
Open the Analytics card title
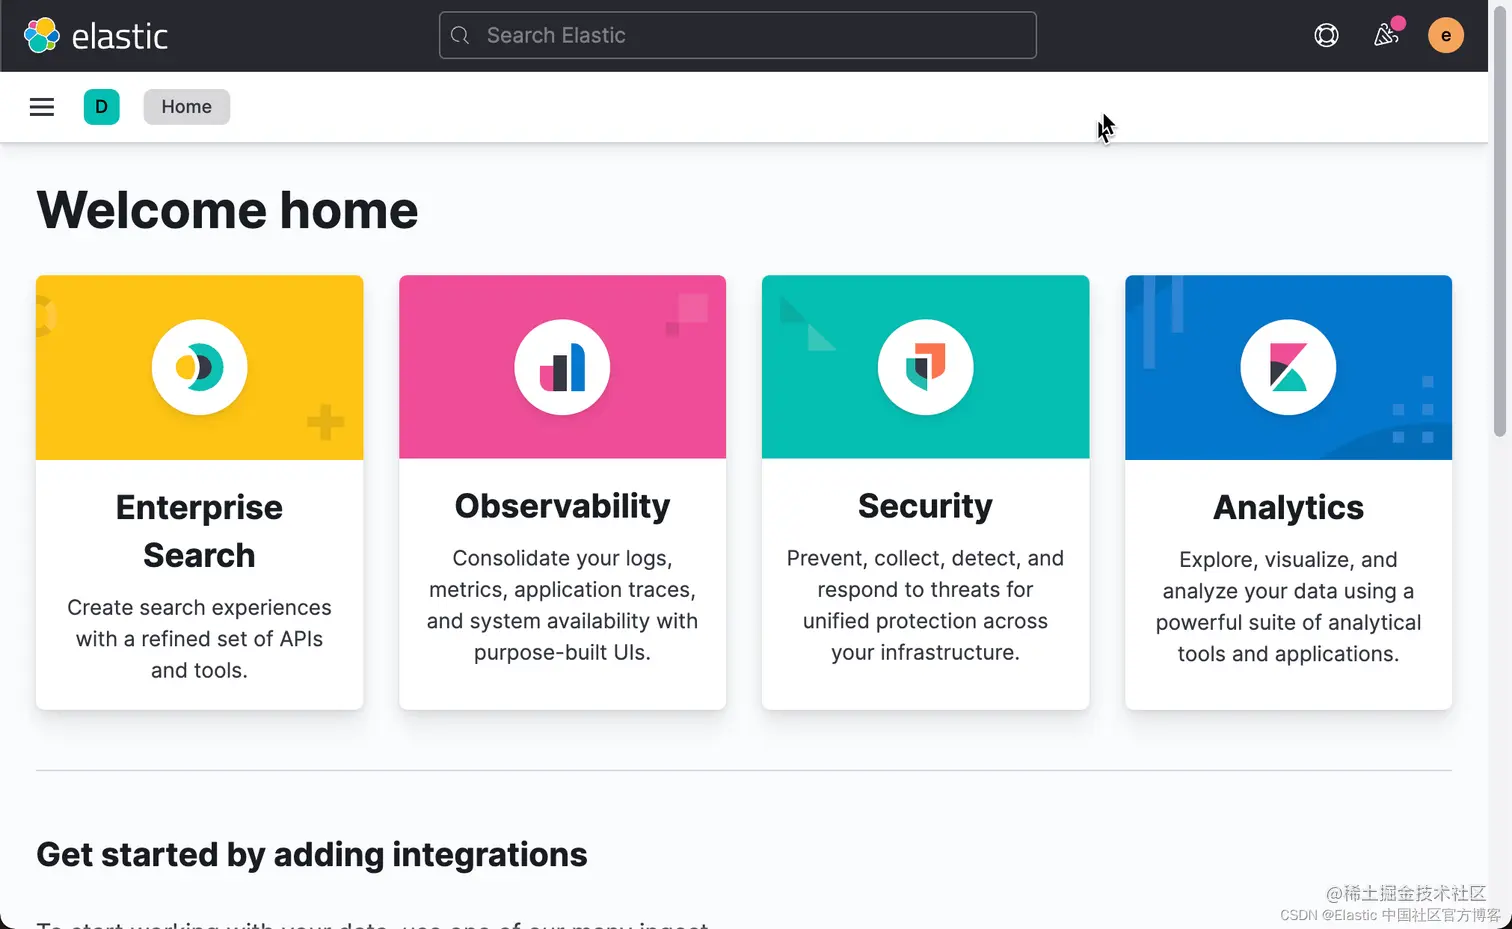1288,507
